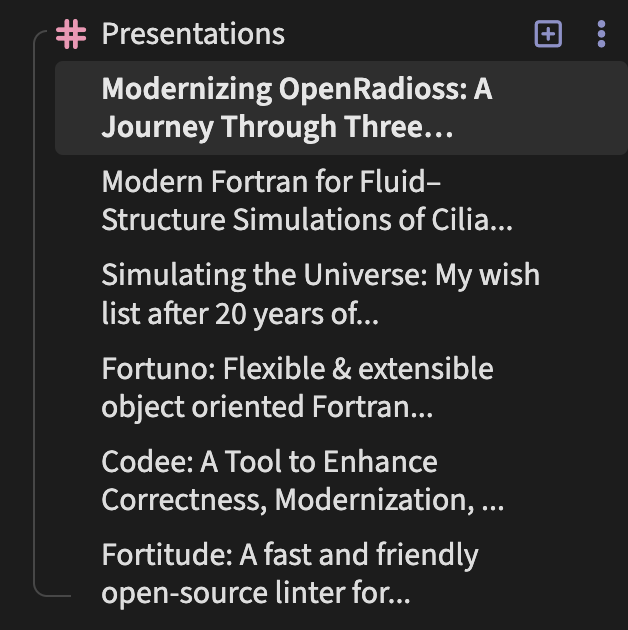Screen dimensions: 628x630
Task: Select the Codee correctness tool topic
Action: pos(302,481)
